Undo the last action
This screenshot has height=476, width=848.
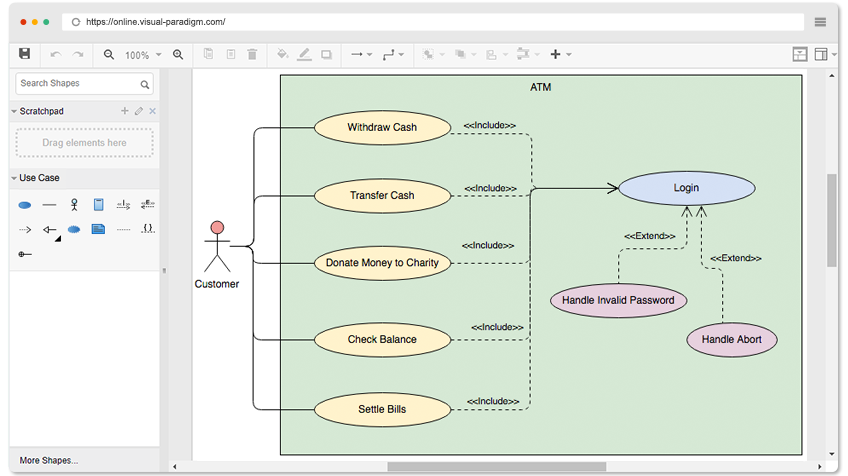coord(55,54)
